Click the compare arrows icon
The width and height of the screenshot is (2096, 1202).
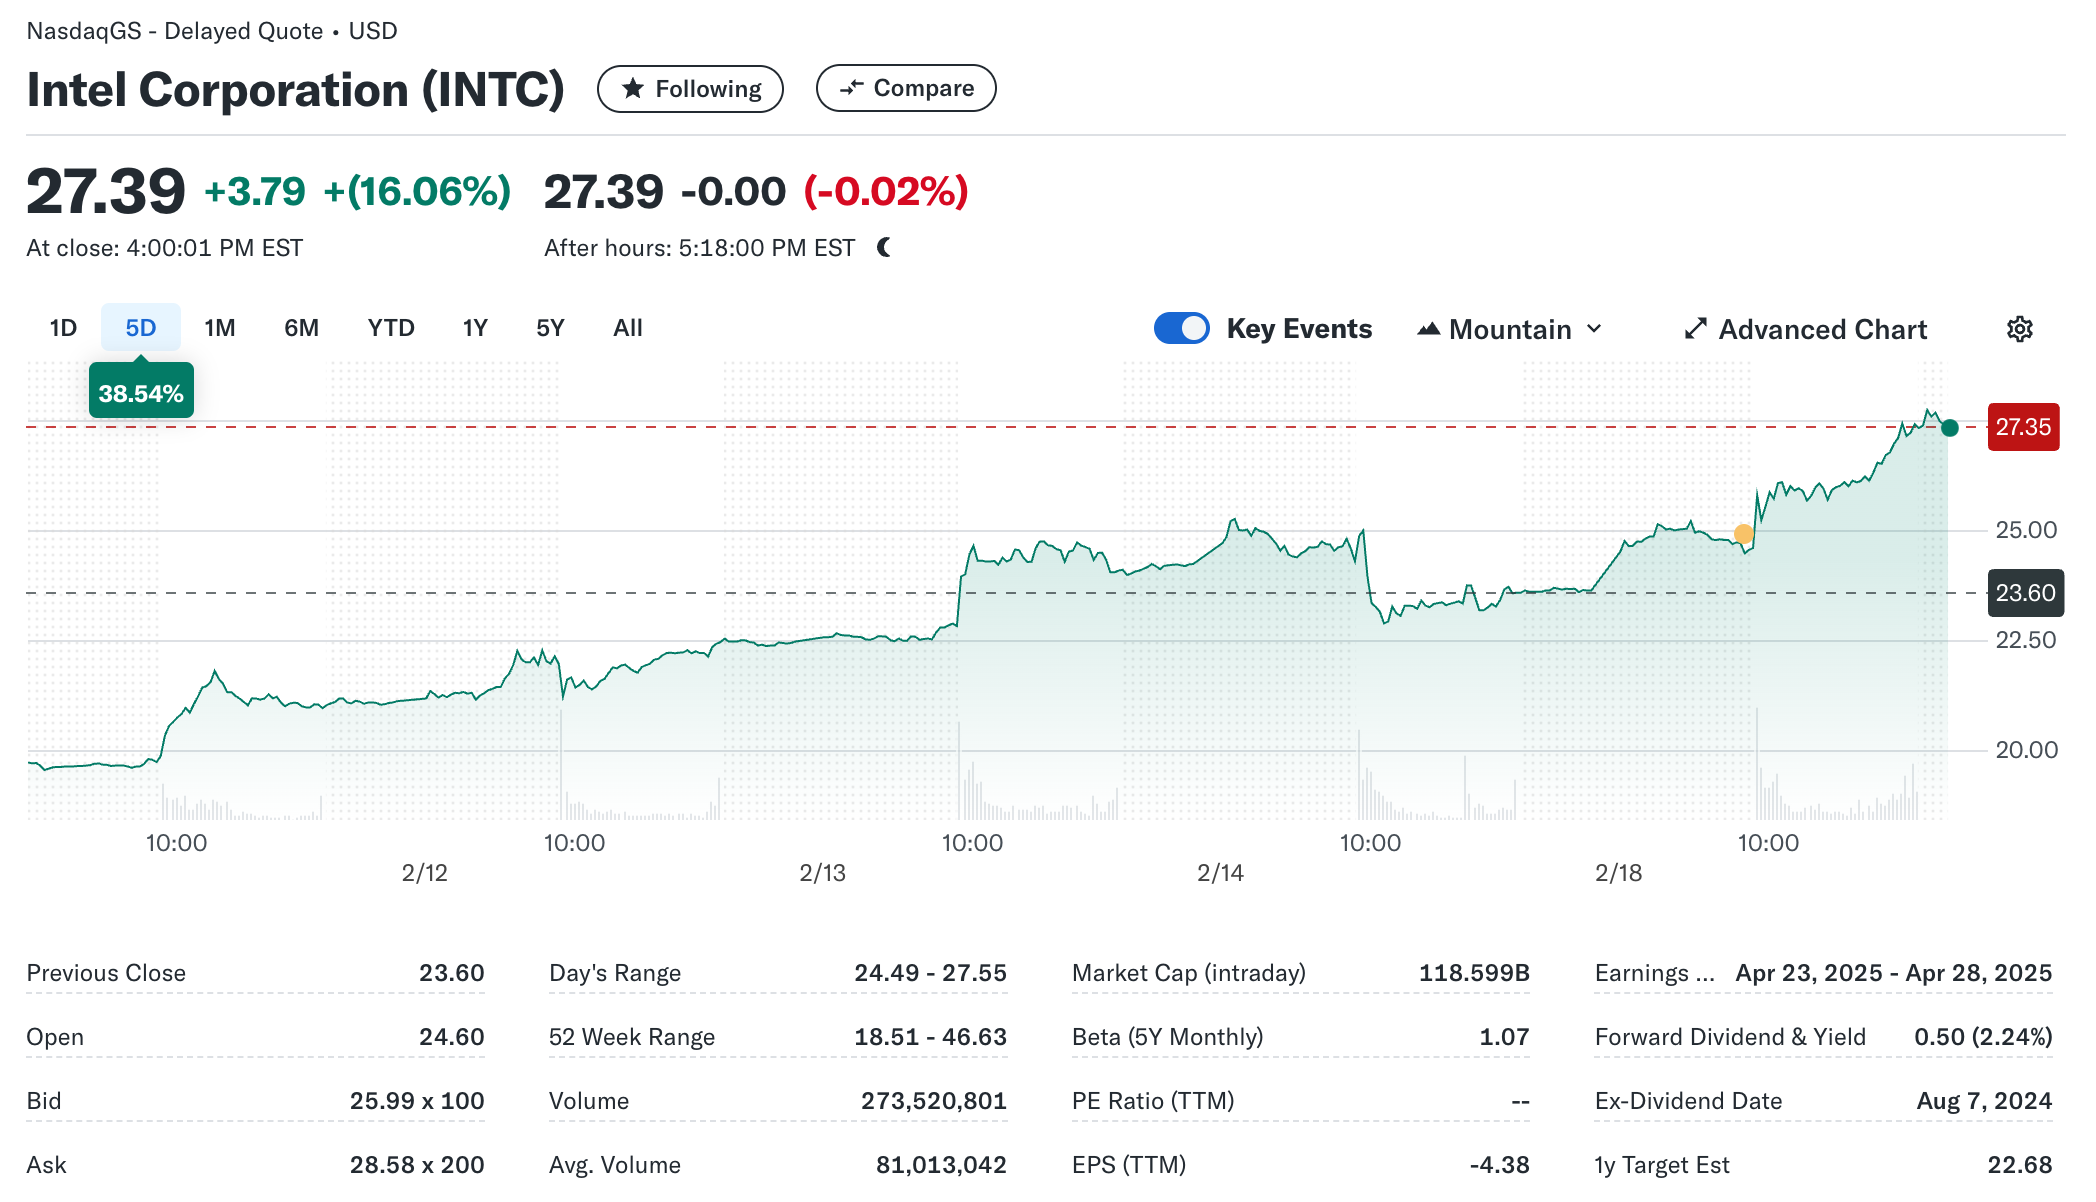click(851, 88)
